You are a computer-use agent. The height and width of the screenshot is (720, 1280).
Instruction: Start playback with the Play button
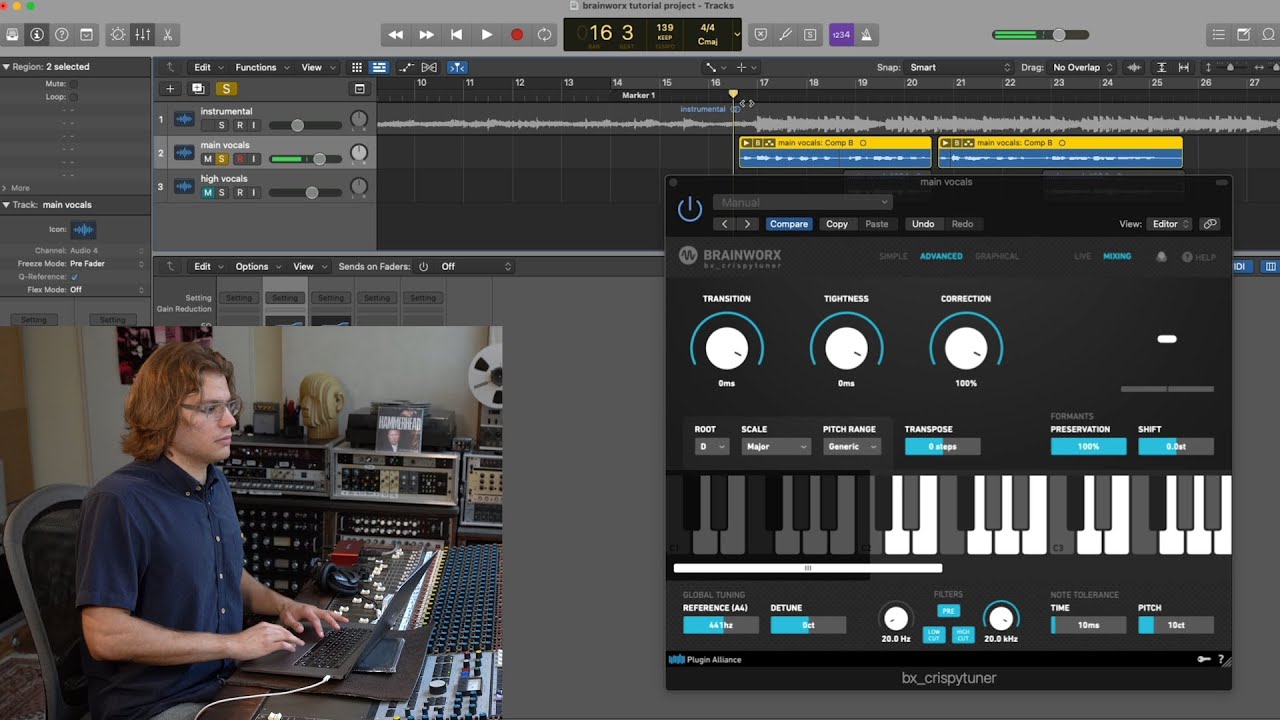pos(487,34)
